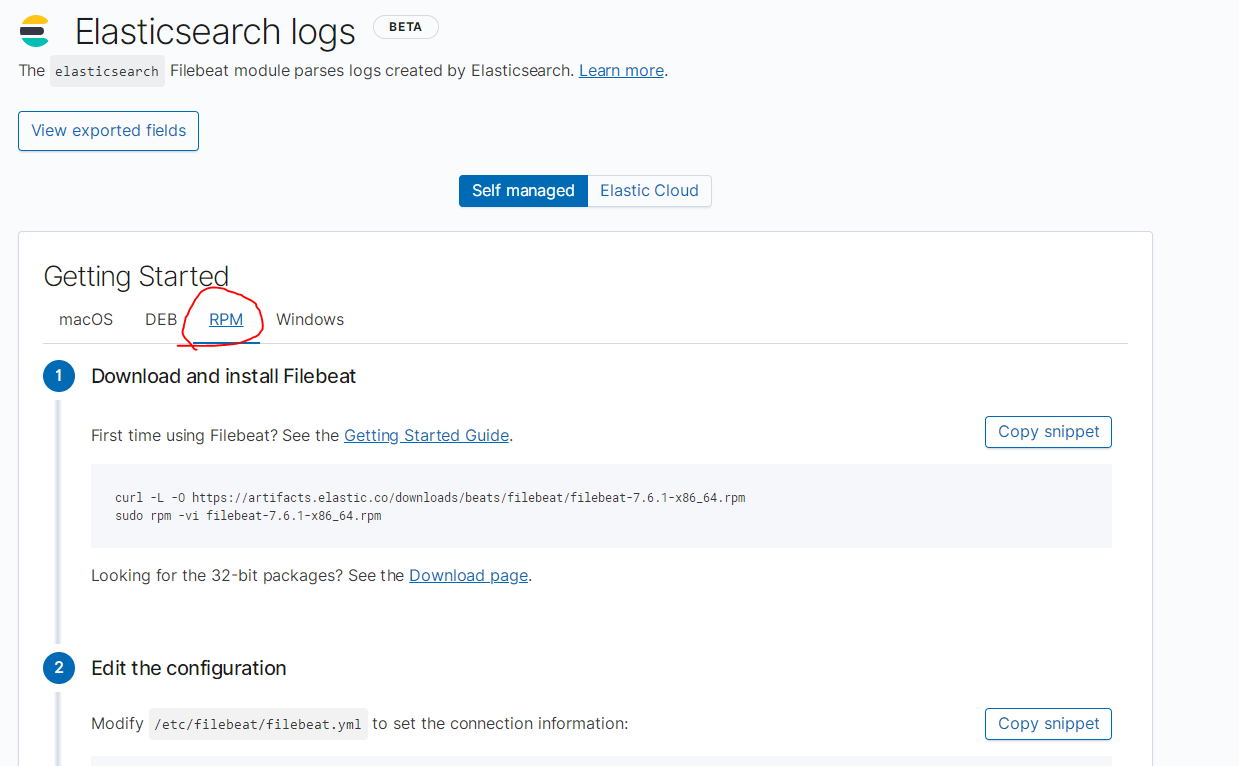The height and width of the screenshot is (766, 1239).
Task: Click the Elasticsearch logo icon
Action: [34, 31]
